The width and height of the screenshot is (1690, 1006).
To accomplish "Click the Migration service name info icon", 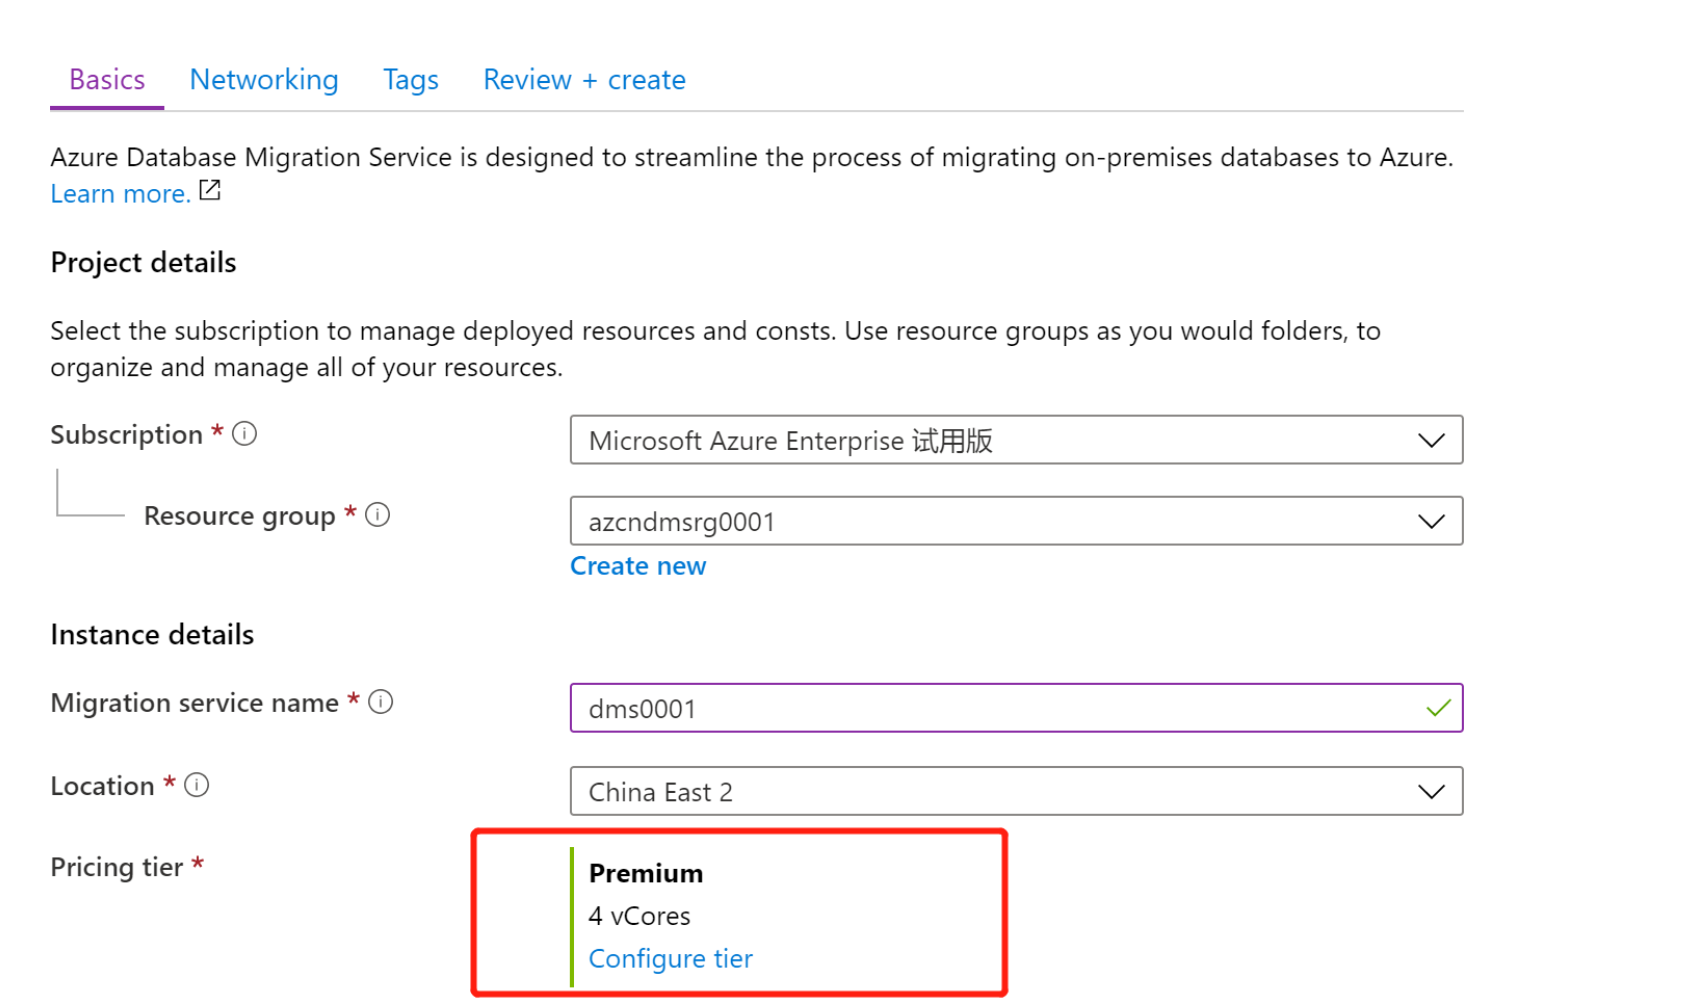I will click(381, 702).
